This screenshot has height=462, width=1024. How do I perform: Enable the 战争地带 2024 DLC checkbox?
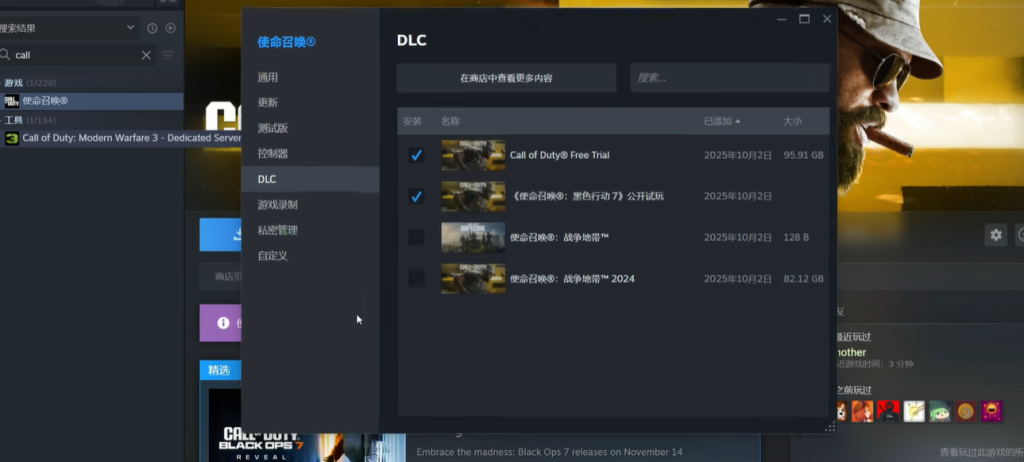416,278
